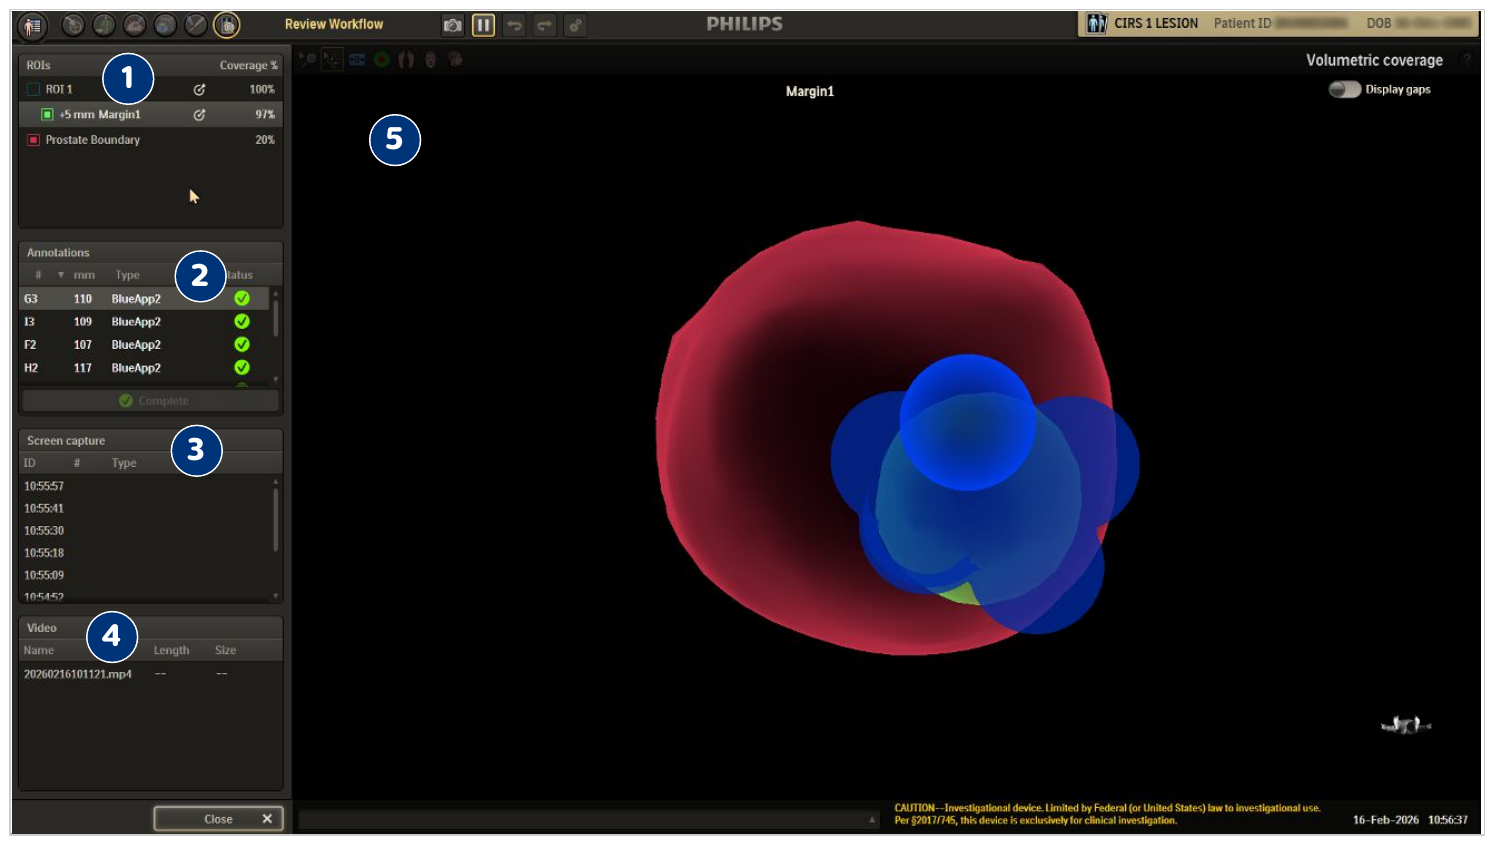Select the I3 109 annotation row
Image resolution: width=1494 pixels, height=846 pixels.
(x=145, y=321)
